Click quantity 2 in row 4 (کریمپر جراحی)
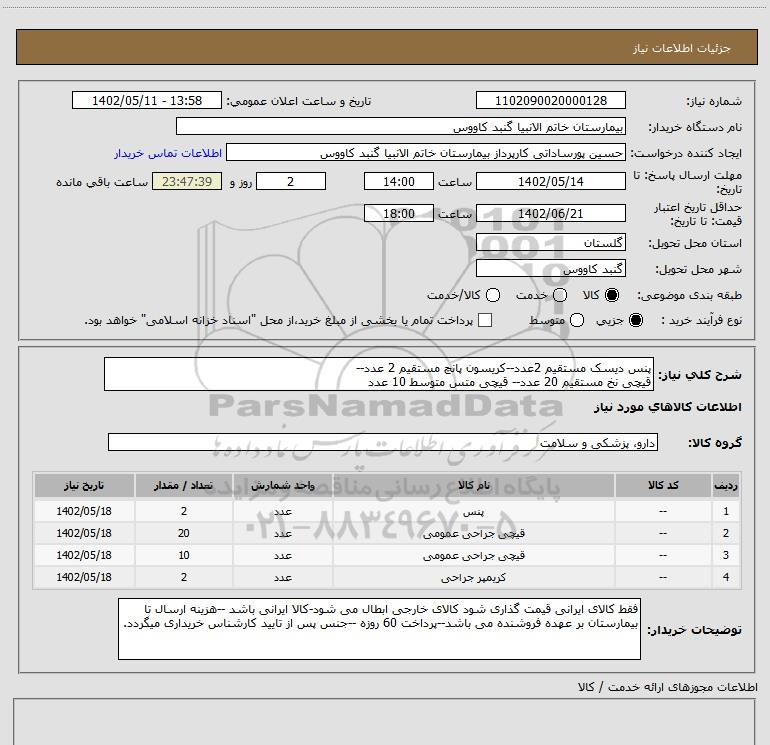The image size is (770, 745). click(x=184, y=577)
